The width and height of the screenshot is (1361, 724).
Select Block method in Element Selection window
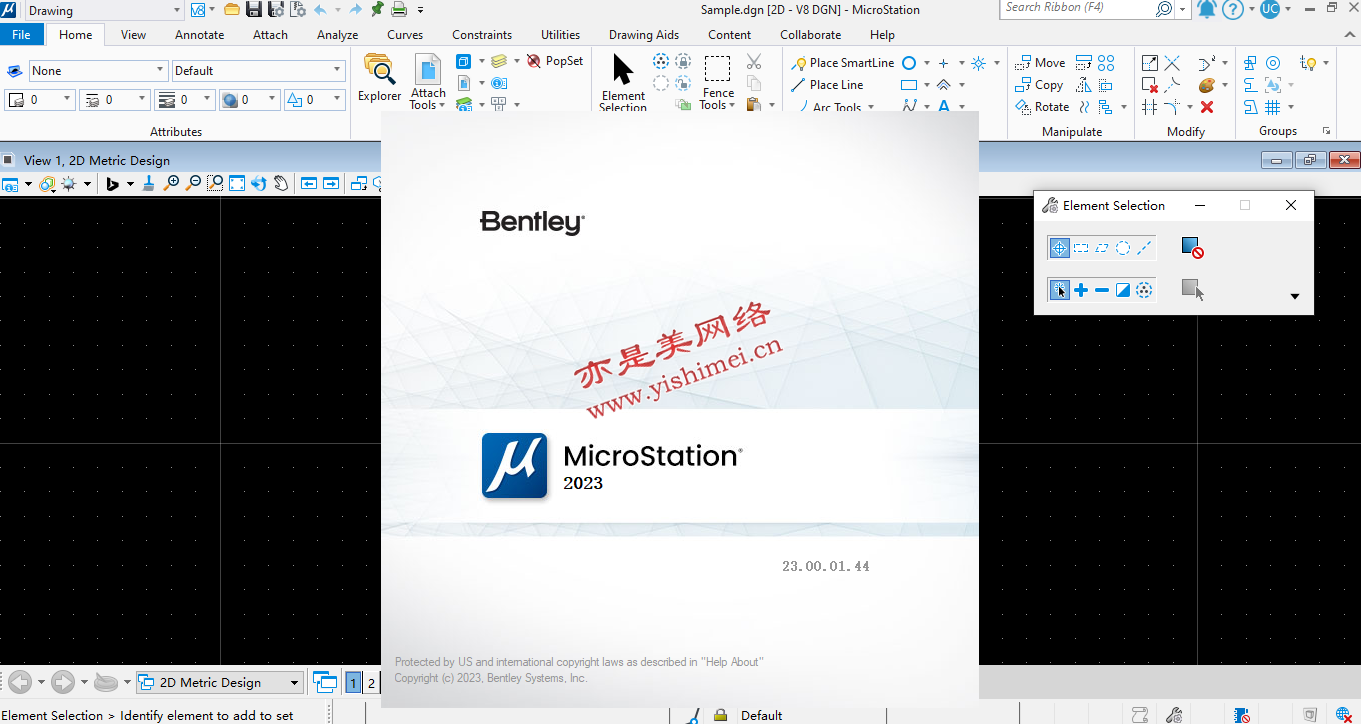point(1081,248)
